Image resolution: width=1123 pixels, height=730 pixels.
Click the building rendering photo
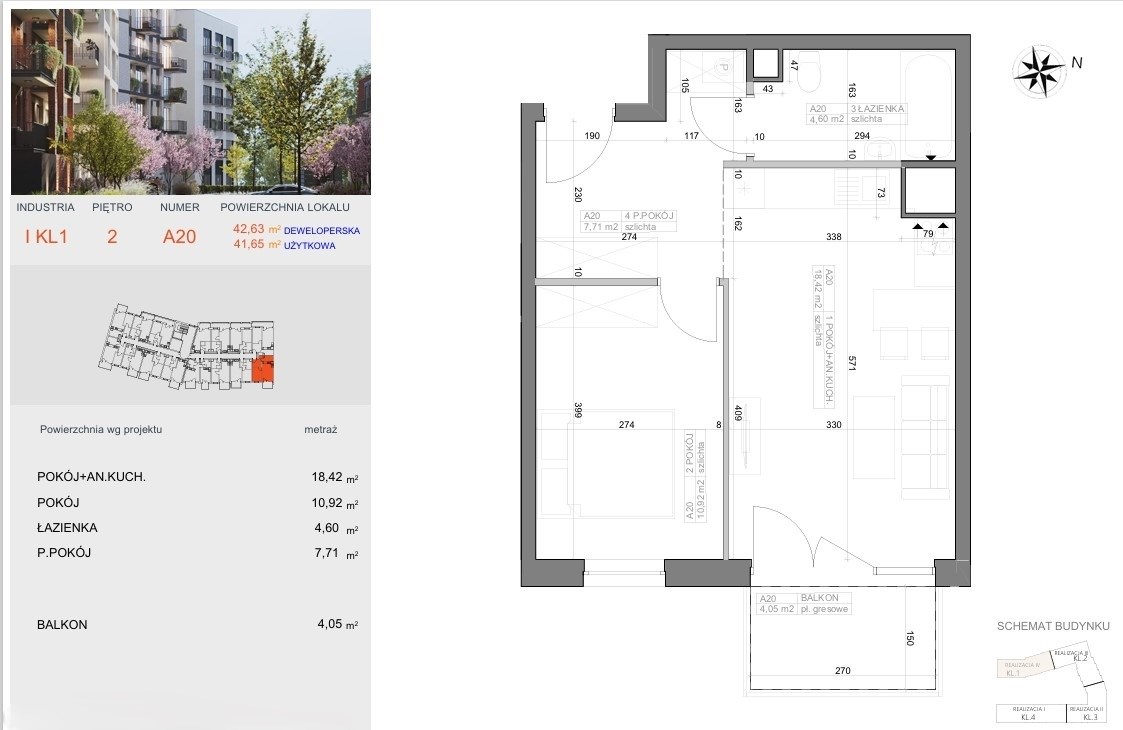(x=191, y=101)
